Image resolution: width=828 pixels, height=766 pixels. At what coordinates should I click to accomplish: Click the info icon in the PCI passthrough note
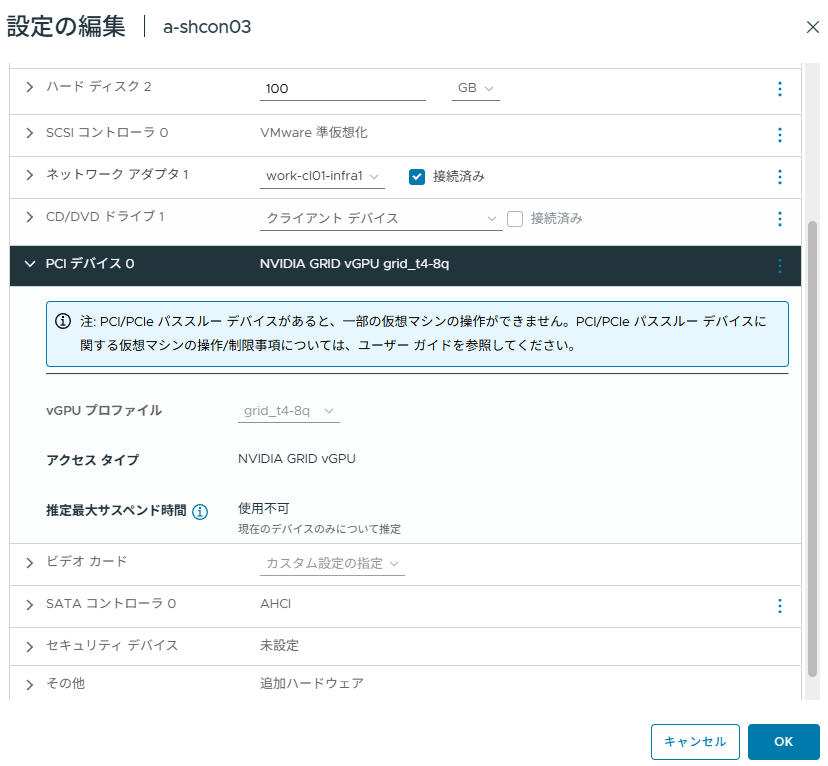(63, 321)
